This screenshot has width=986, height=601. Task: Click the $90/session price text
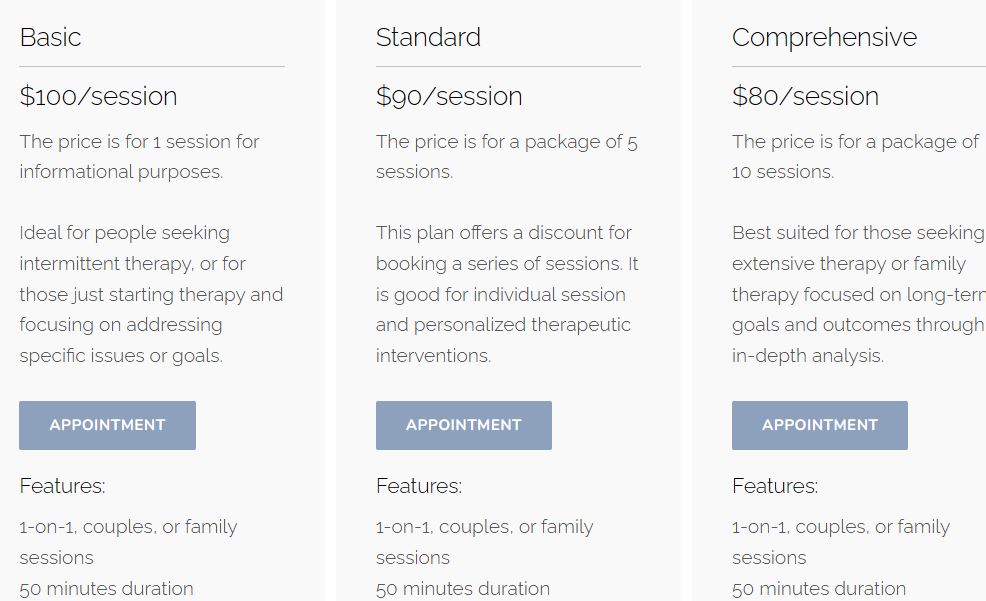tap(449, 96)
